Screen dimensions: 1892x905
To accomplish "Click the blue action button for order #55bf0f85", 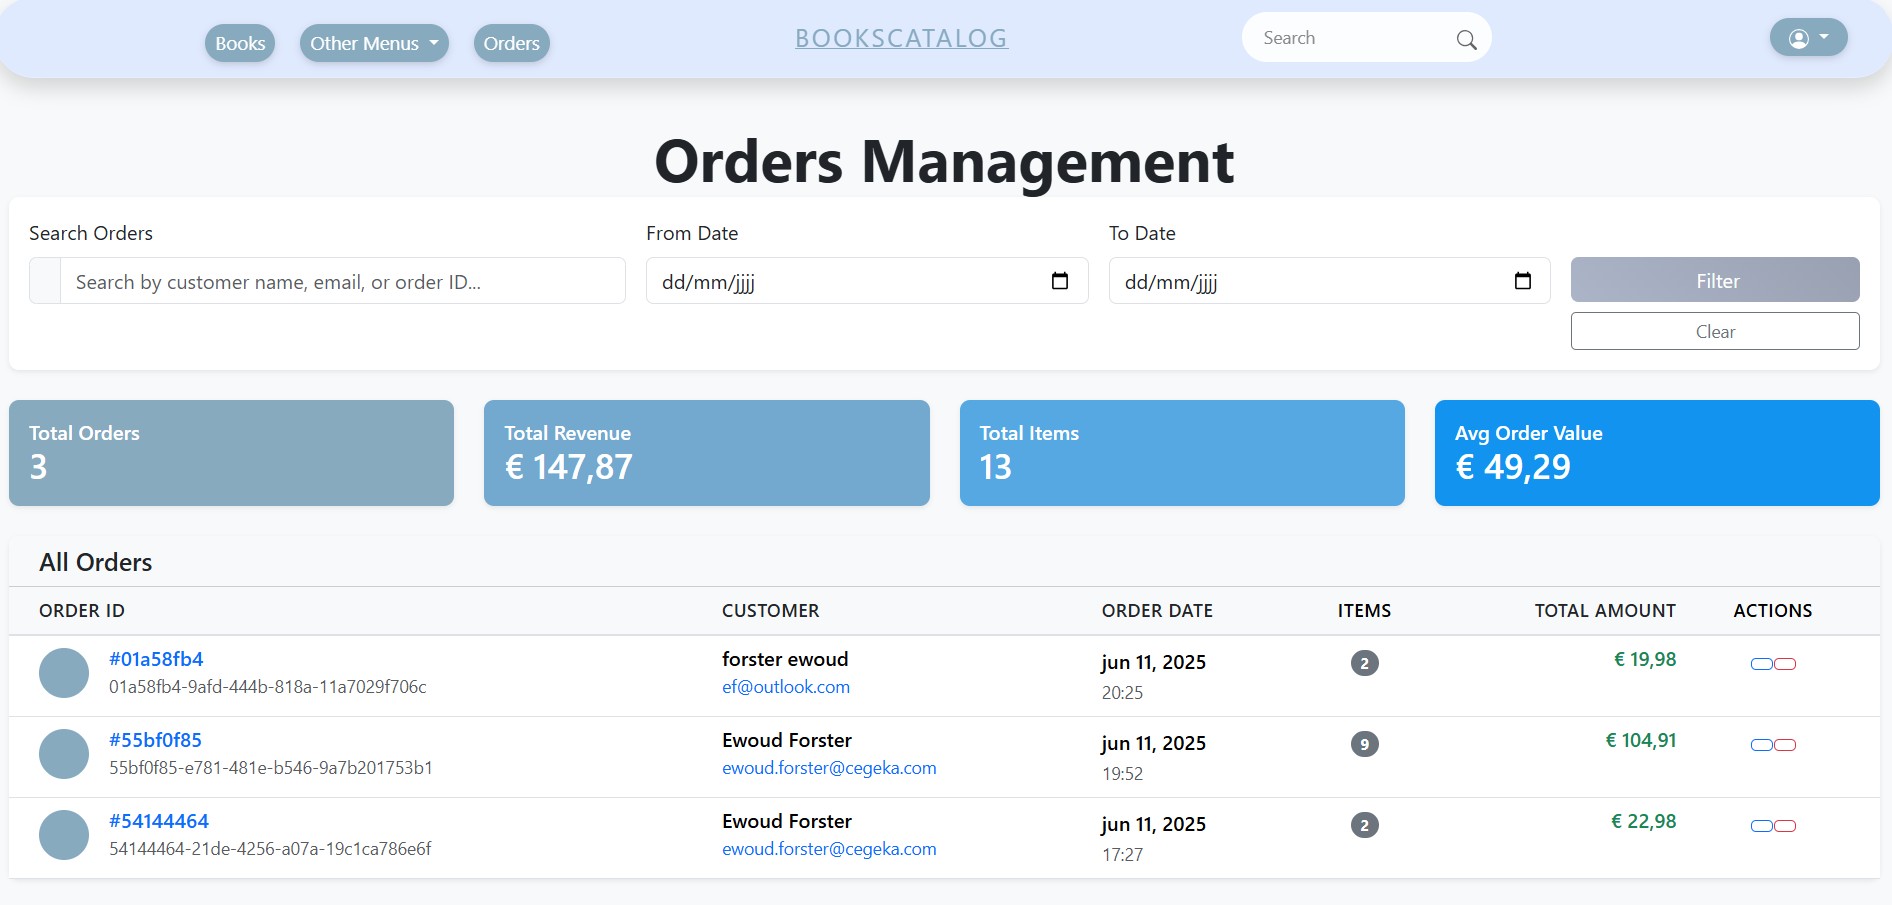I will point(1762,745).
